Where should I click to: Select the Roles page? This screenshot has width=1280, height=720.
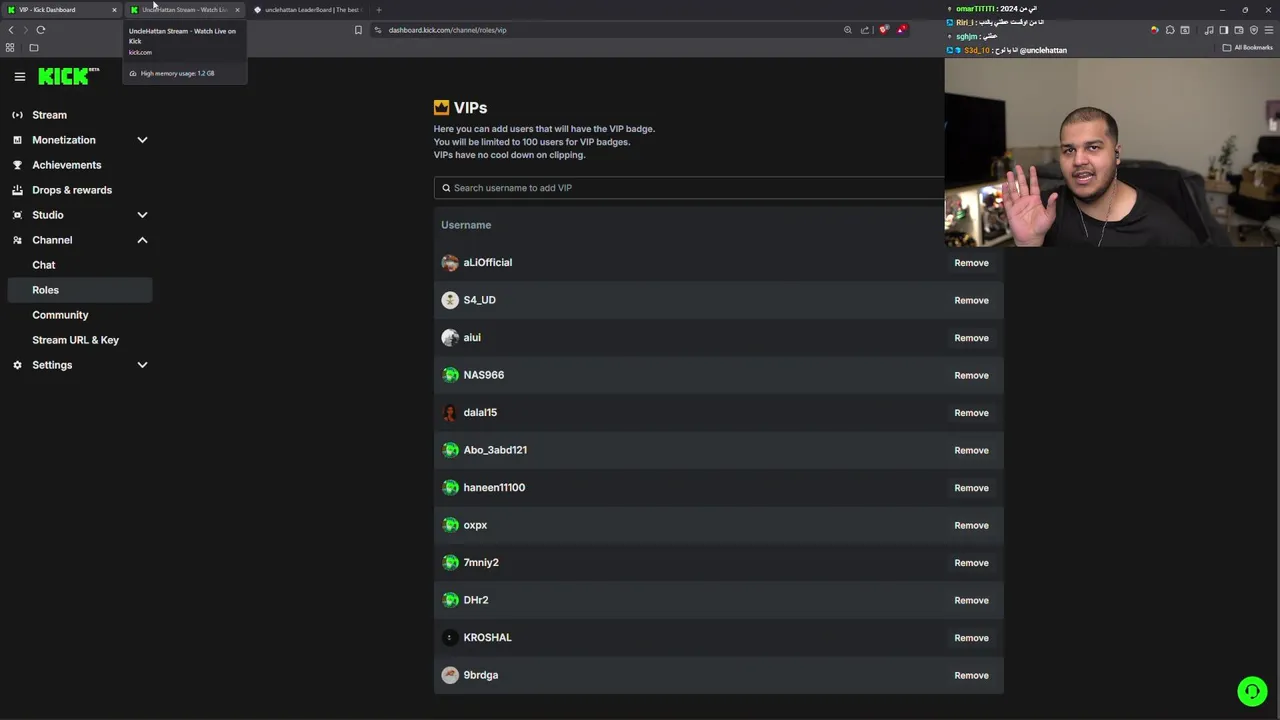pos(79,290)
